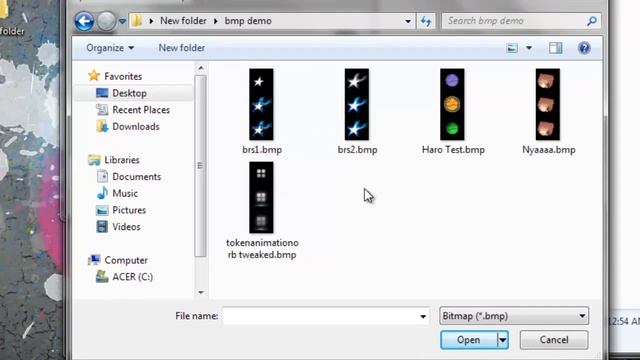Click the Desktop monitor icon
The width and height of the screenshot is (640, 360).
(x=102, y=93)
